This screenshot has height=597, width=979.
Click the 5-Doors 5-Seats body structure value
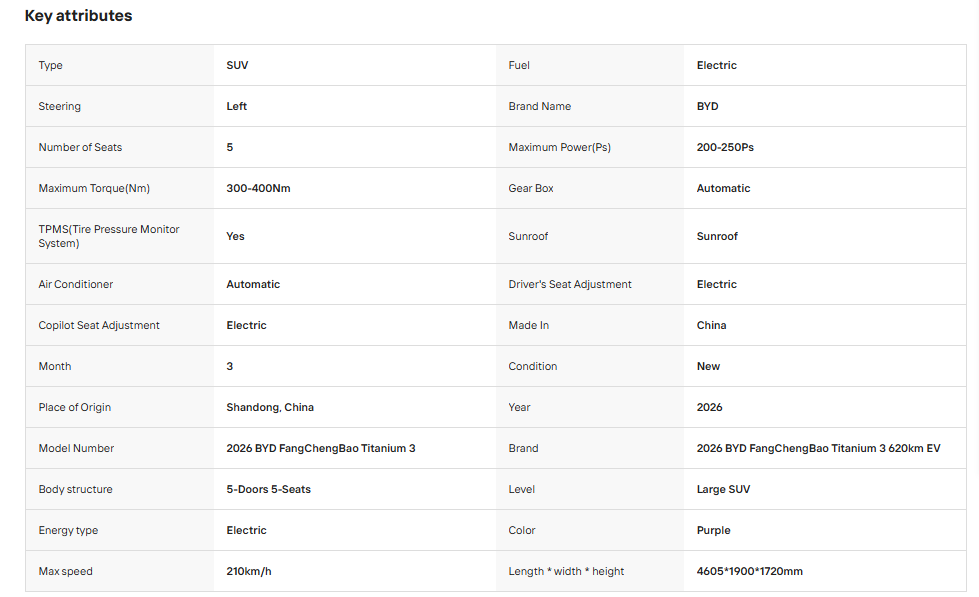(x=268, y=490)
